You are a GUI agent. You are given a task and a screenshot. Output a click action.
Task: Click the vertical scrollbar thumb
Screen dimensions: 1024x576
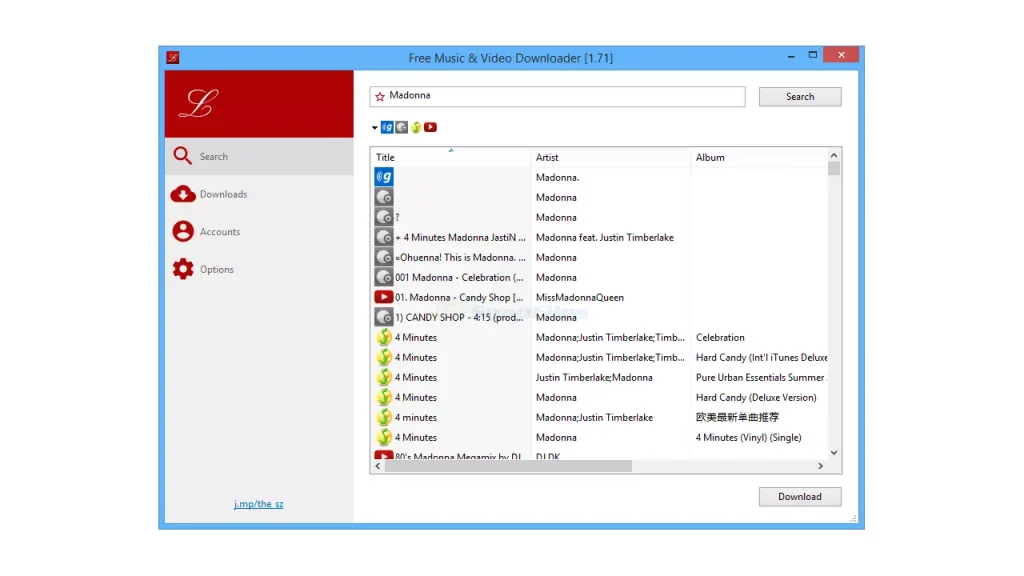coord(834,168)
